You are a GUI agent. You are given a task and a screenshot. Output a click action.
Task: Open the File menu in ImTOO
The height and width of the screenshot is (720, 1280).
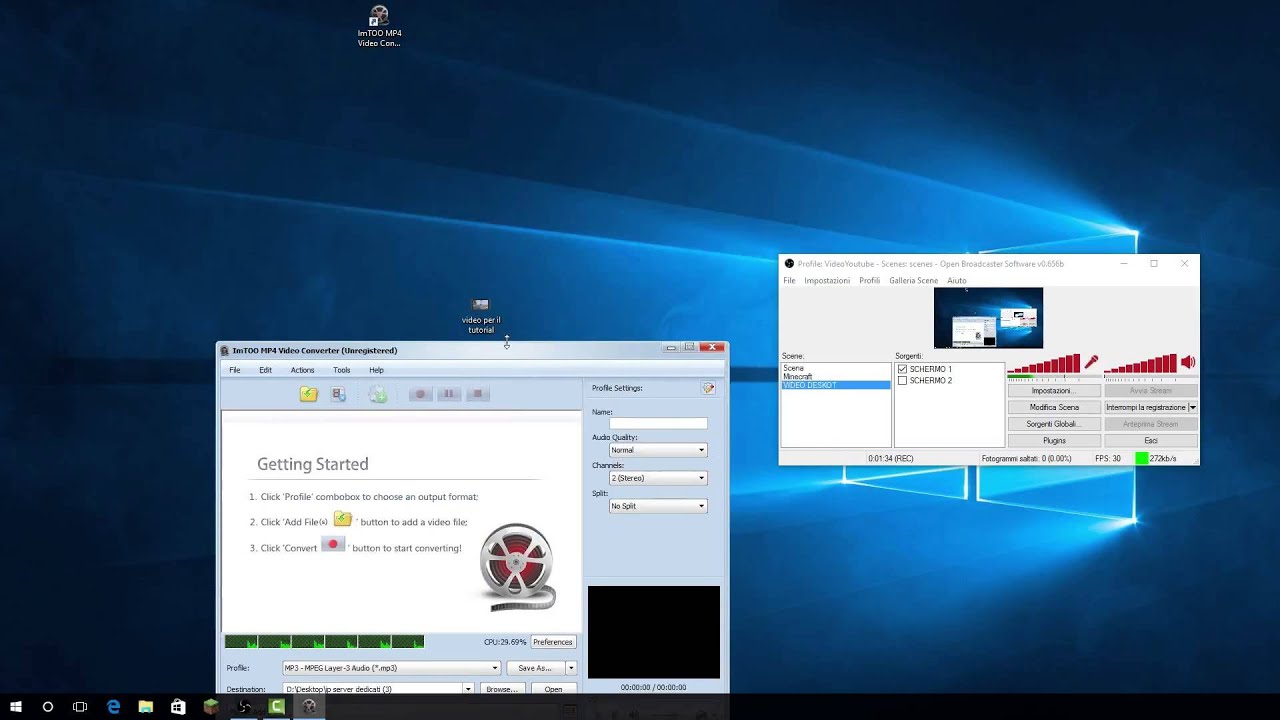pyautogui.click(x=235, y=370)
